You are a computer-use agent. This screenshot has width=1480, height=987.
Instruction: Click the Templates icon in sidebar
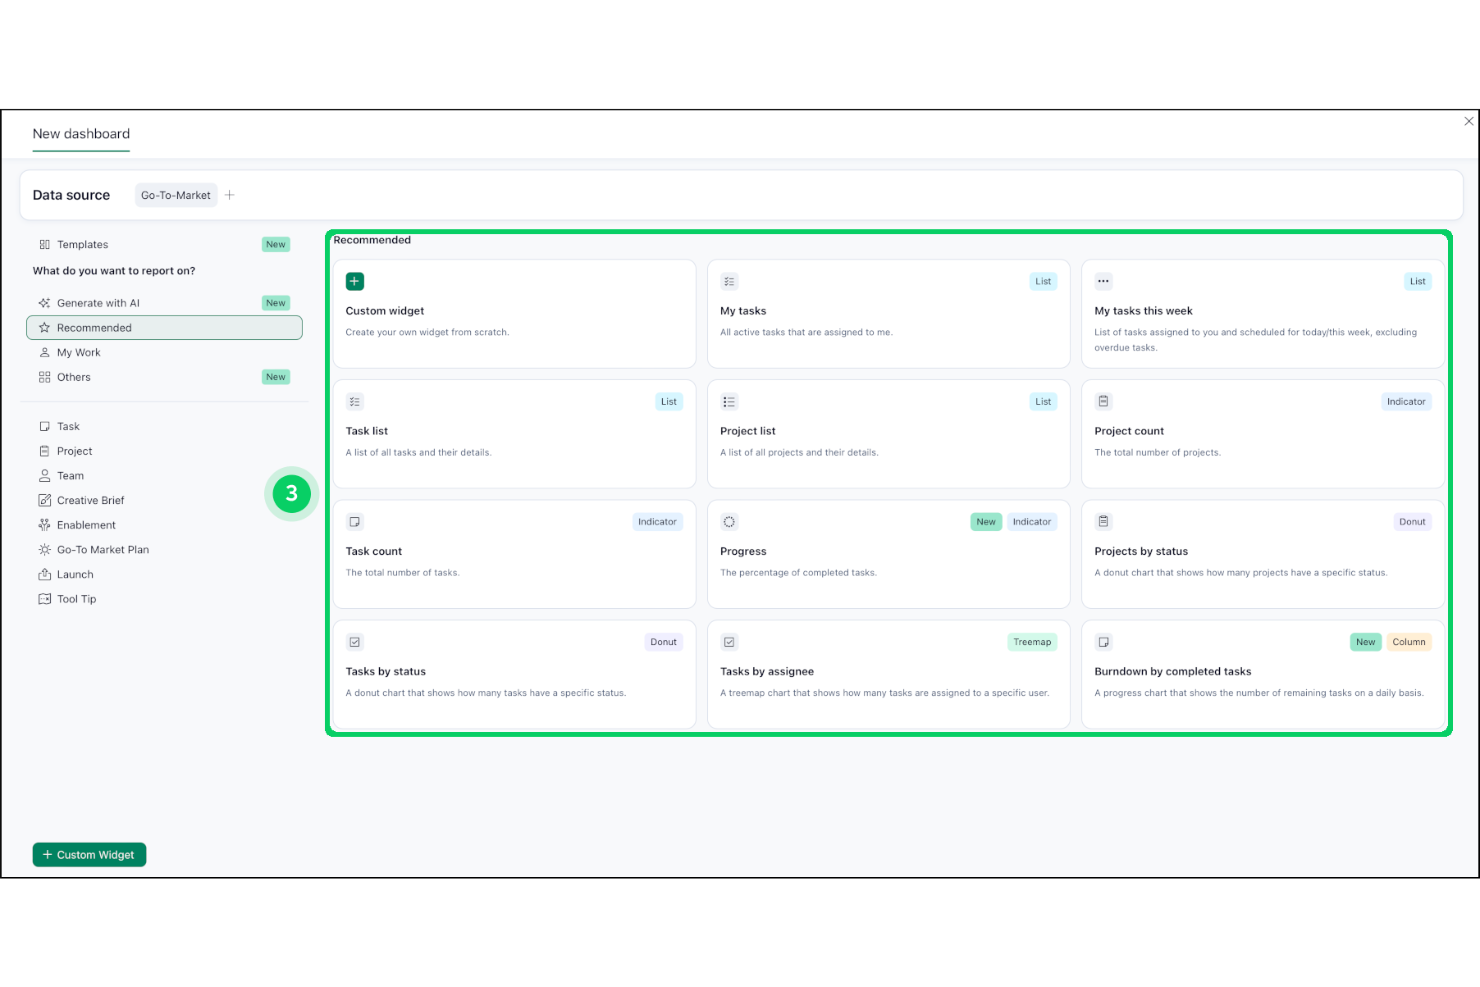(44, 245)
